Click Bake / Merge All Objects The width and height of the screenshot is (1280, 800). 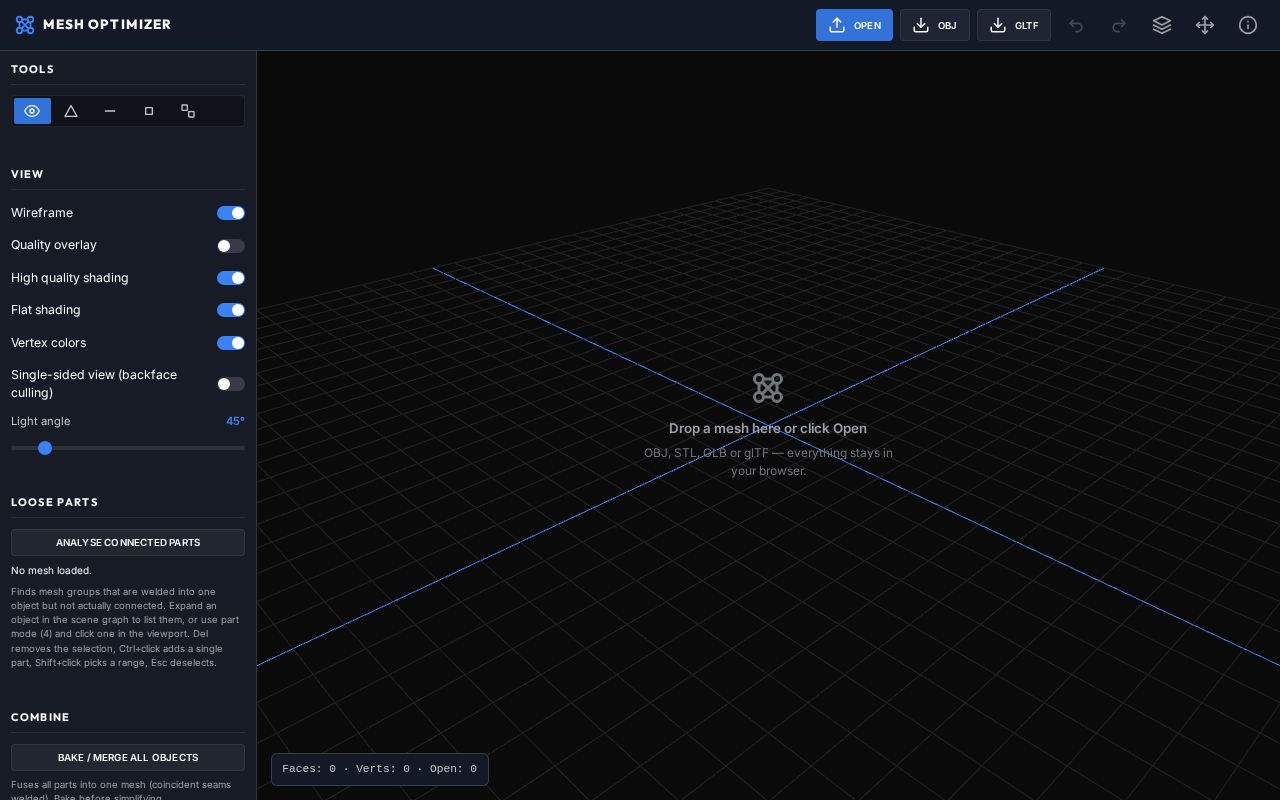[x=128, y=757]
